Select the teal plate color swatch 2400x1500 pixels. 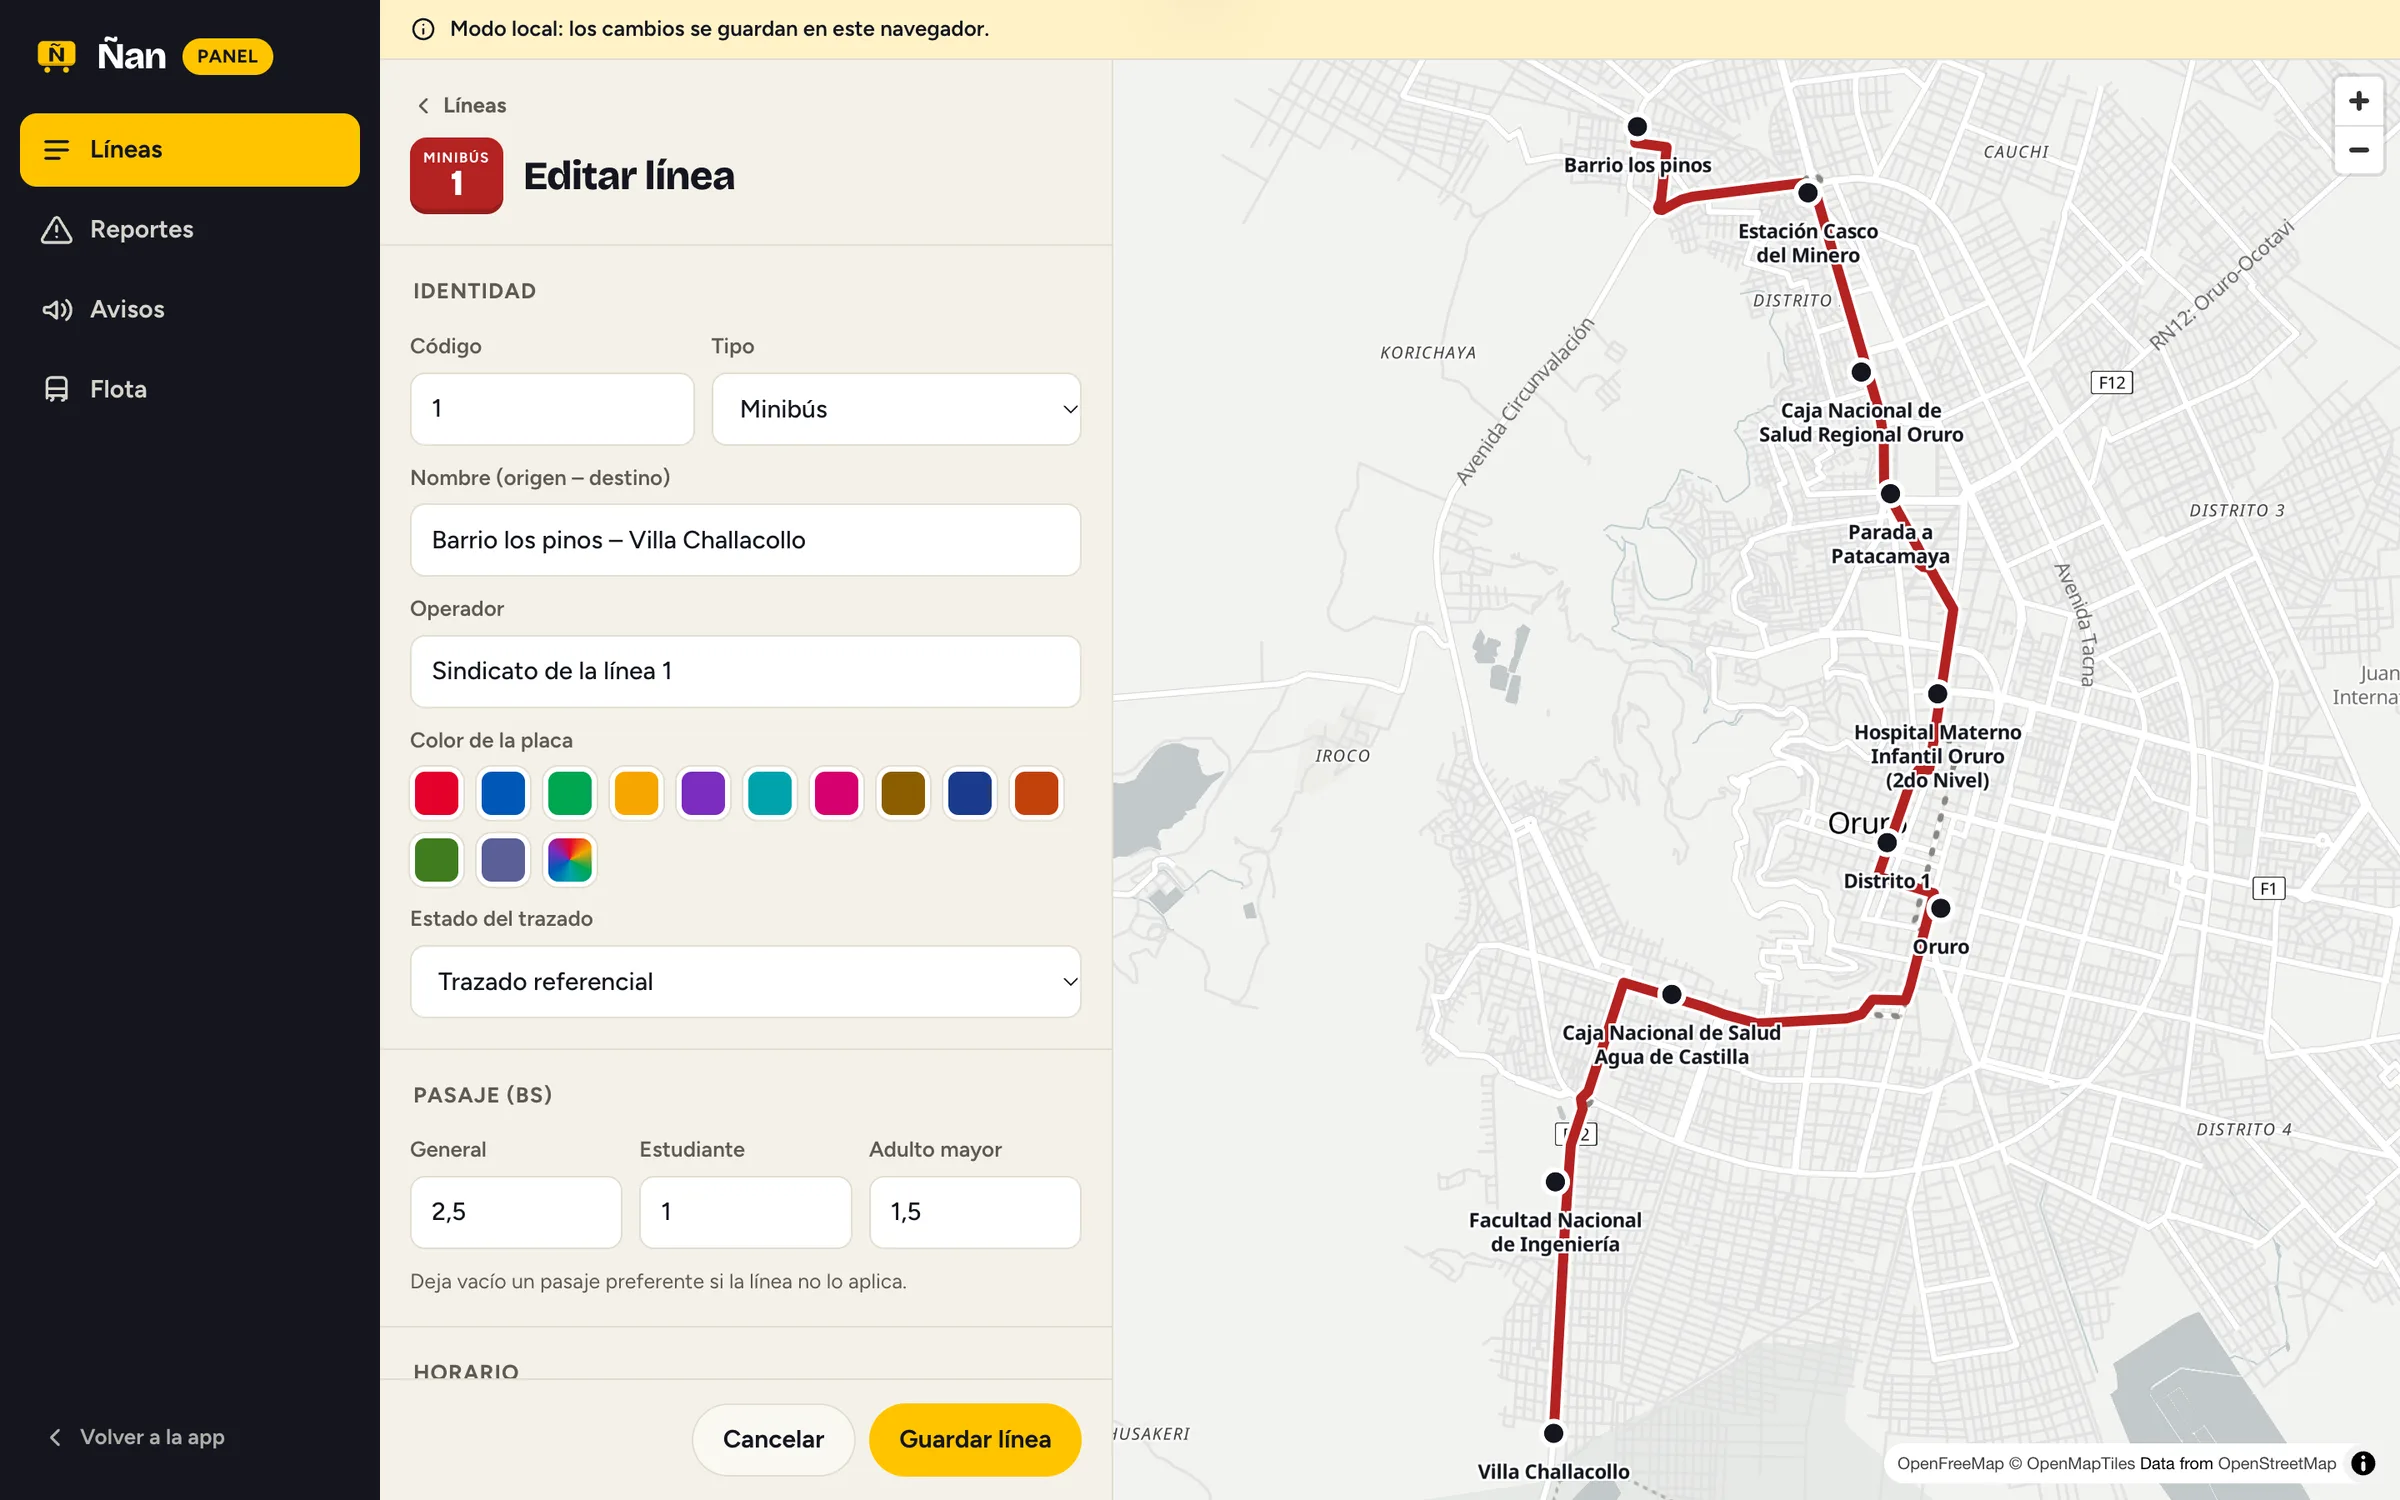[770, 793]
